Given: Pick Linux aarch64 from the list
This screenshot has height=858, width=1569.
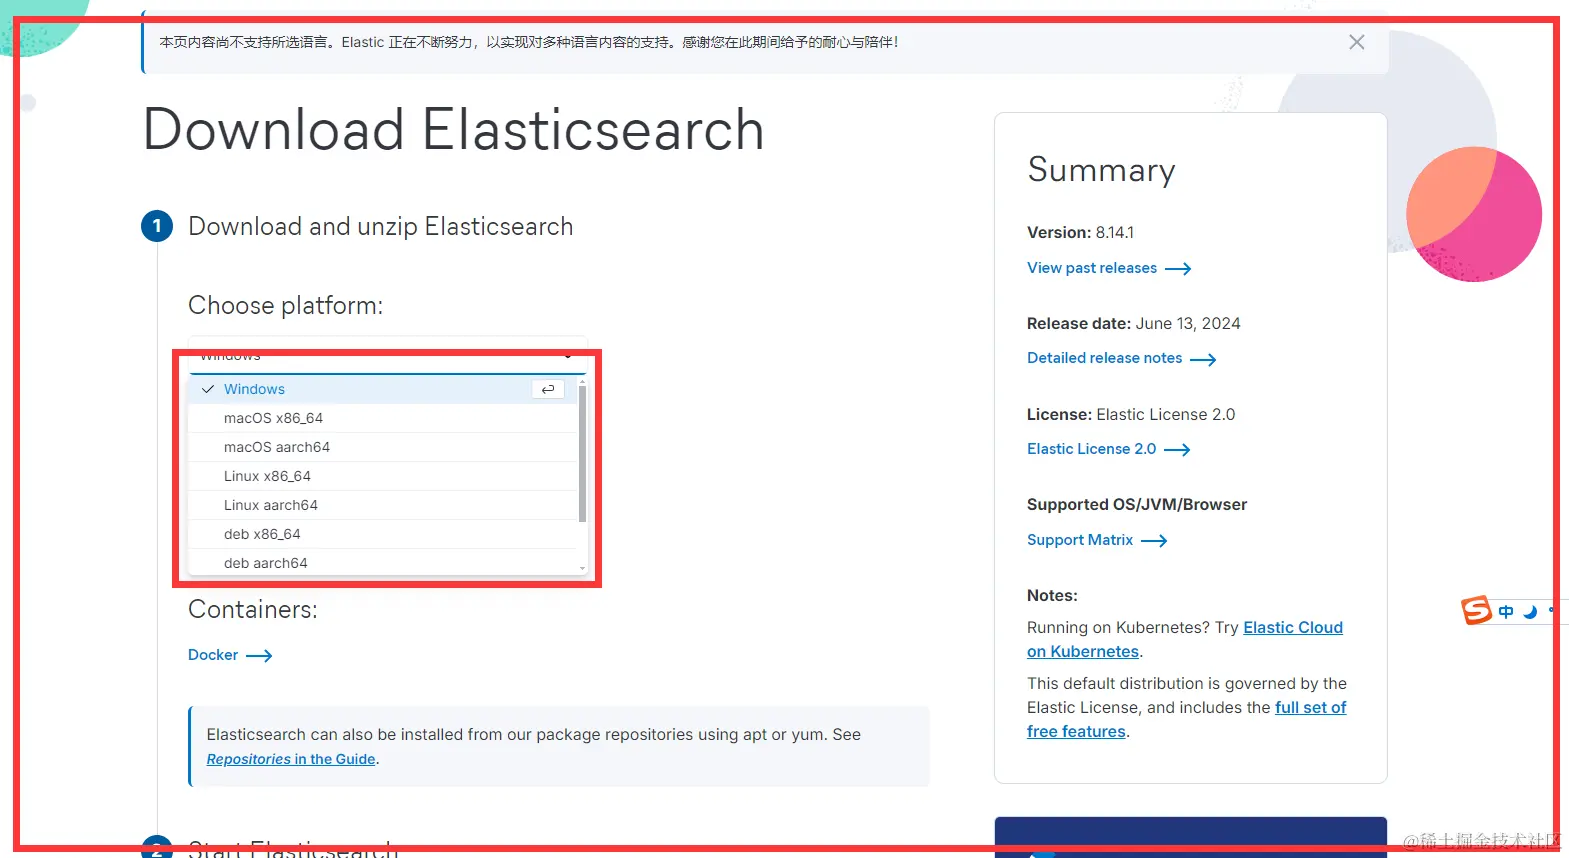Looking at the screenshot, I should (x=383, y=505).
